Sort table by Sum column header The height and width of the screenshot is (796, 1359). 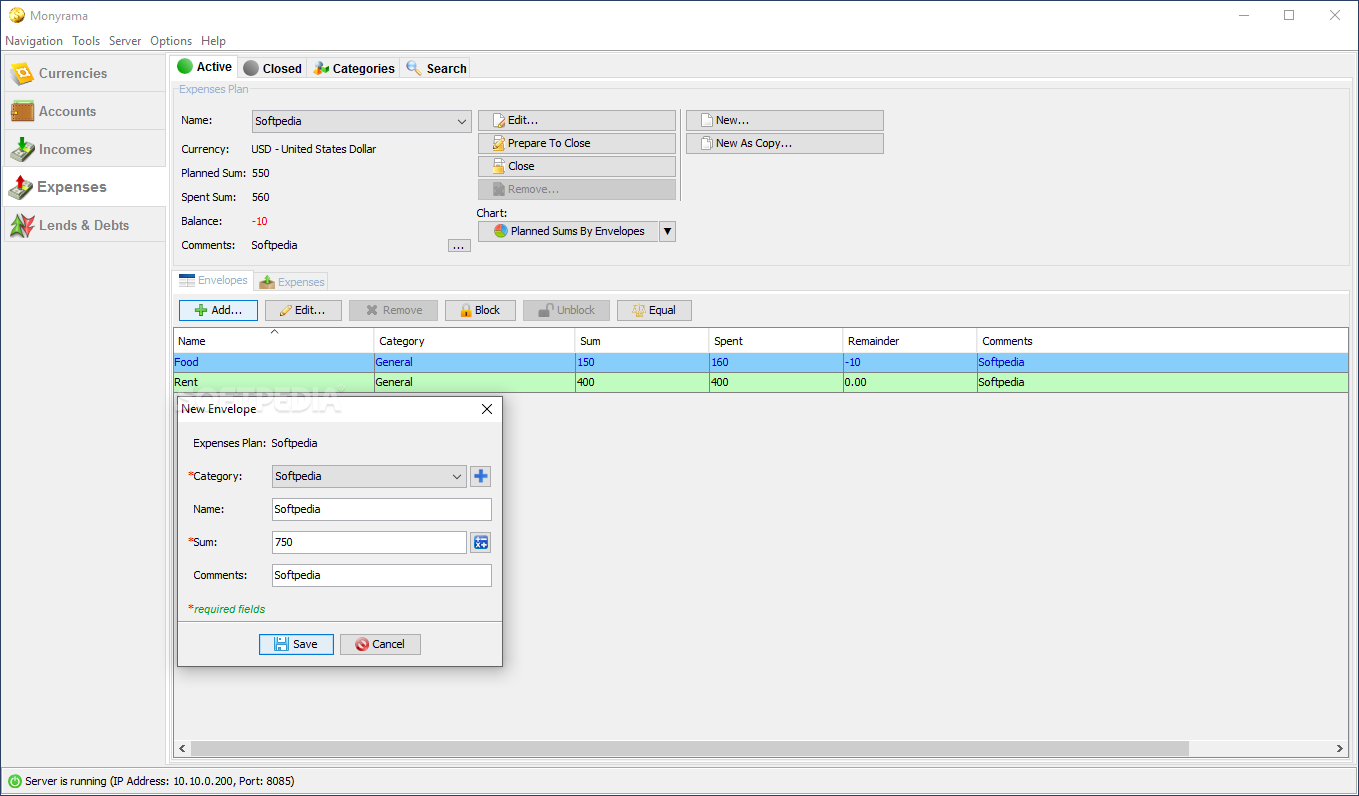pyautogui.click(x=642, y=340)
